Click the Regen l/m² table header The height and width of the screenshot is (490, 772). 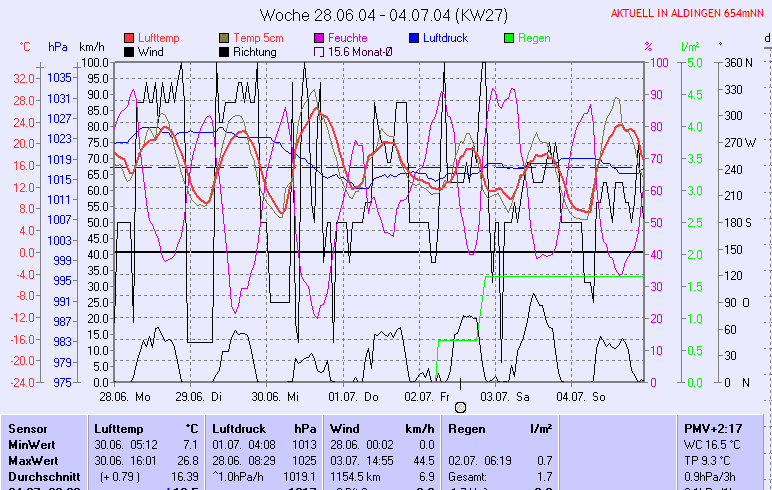(499, 428)
